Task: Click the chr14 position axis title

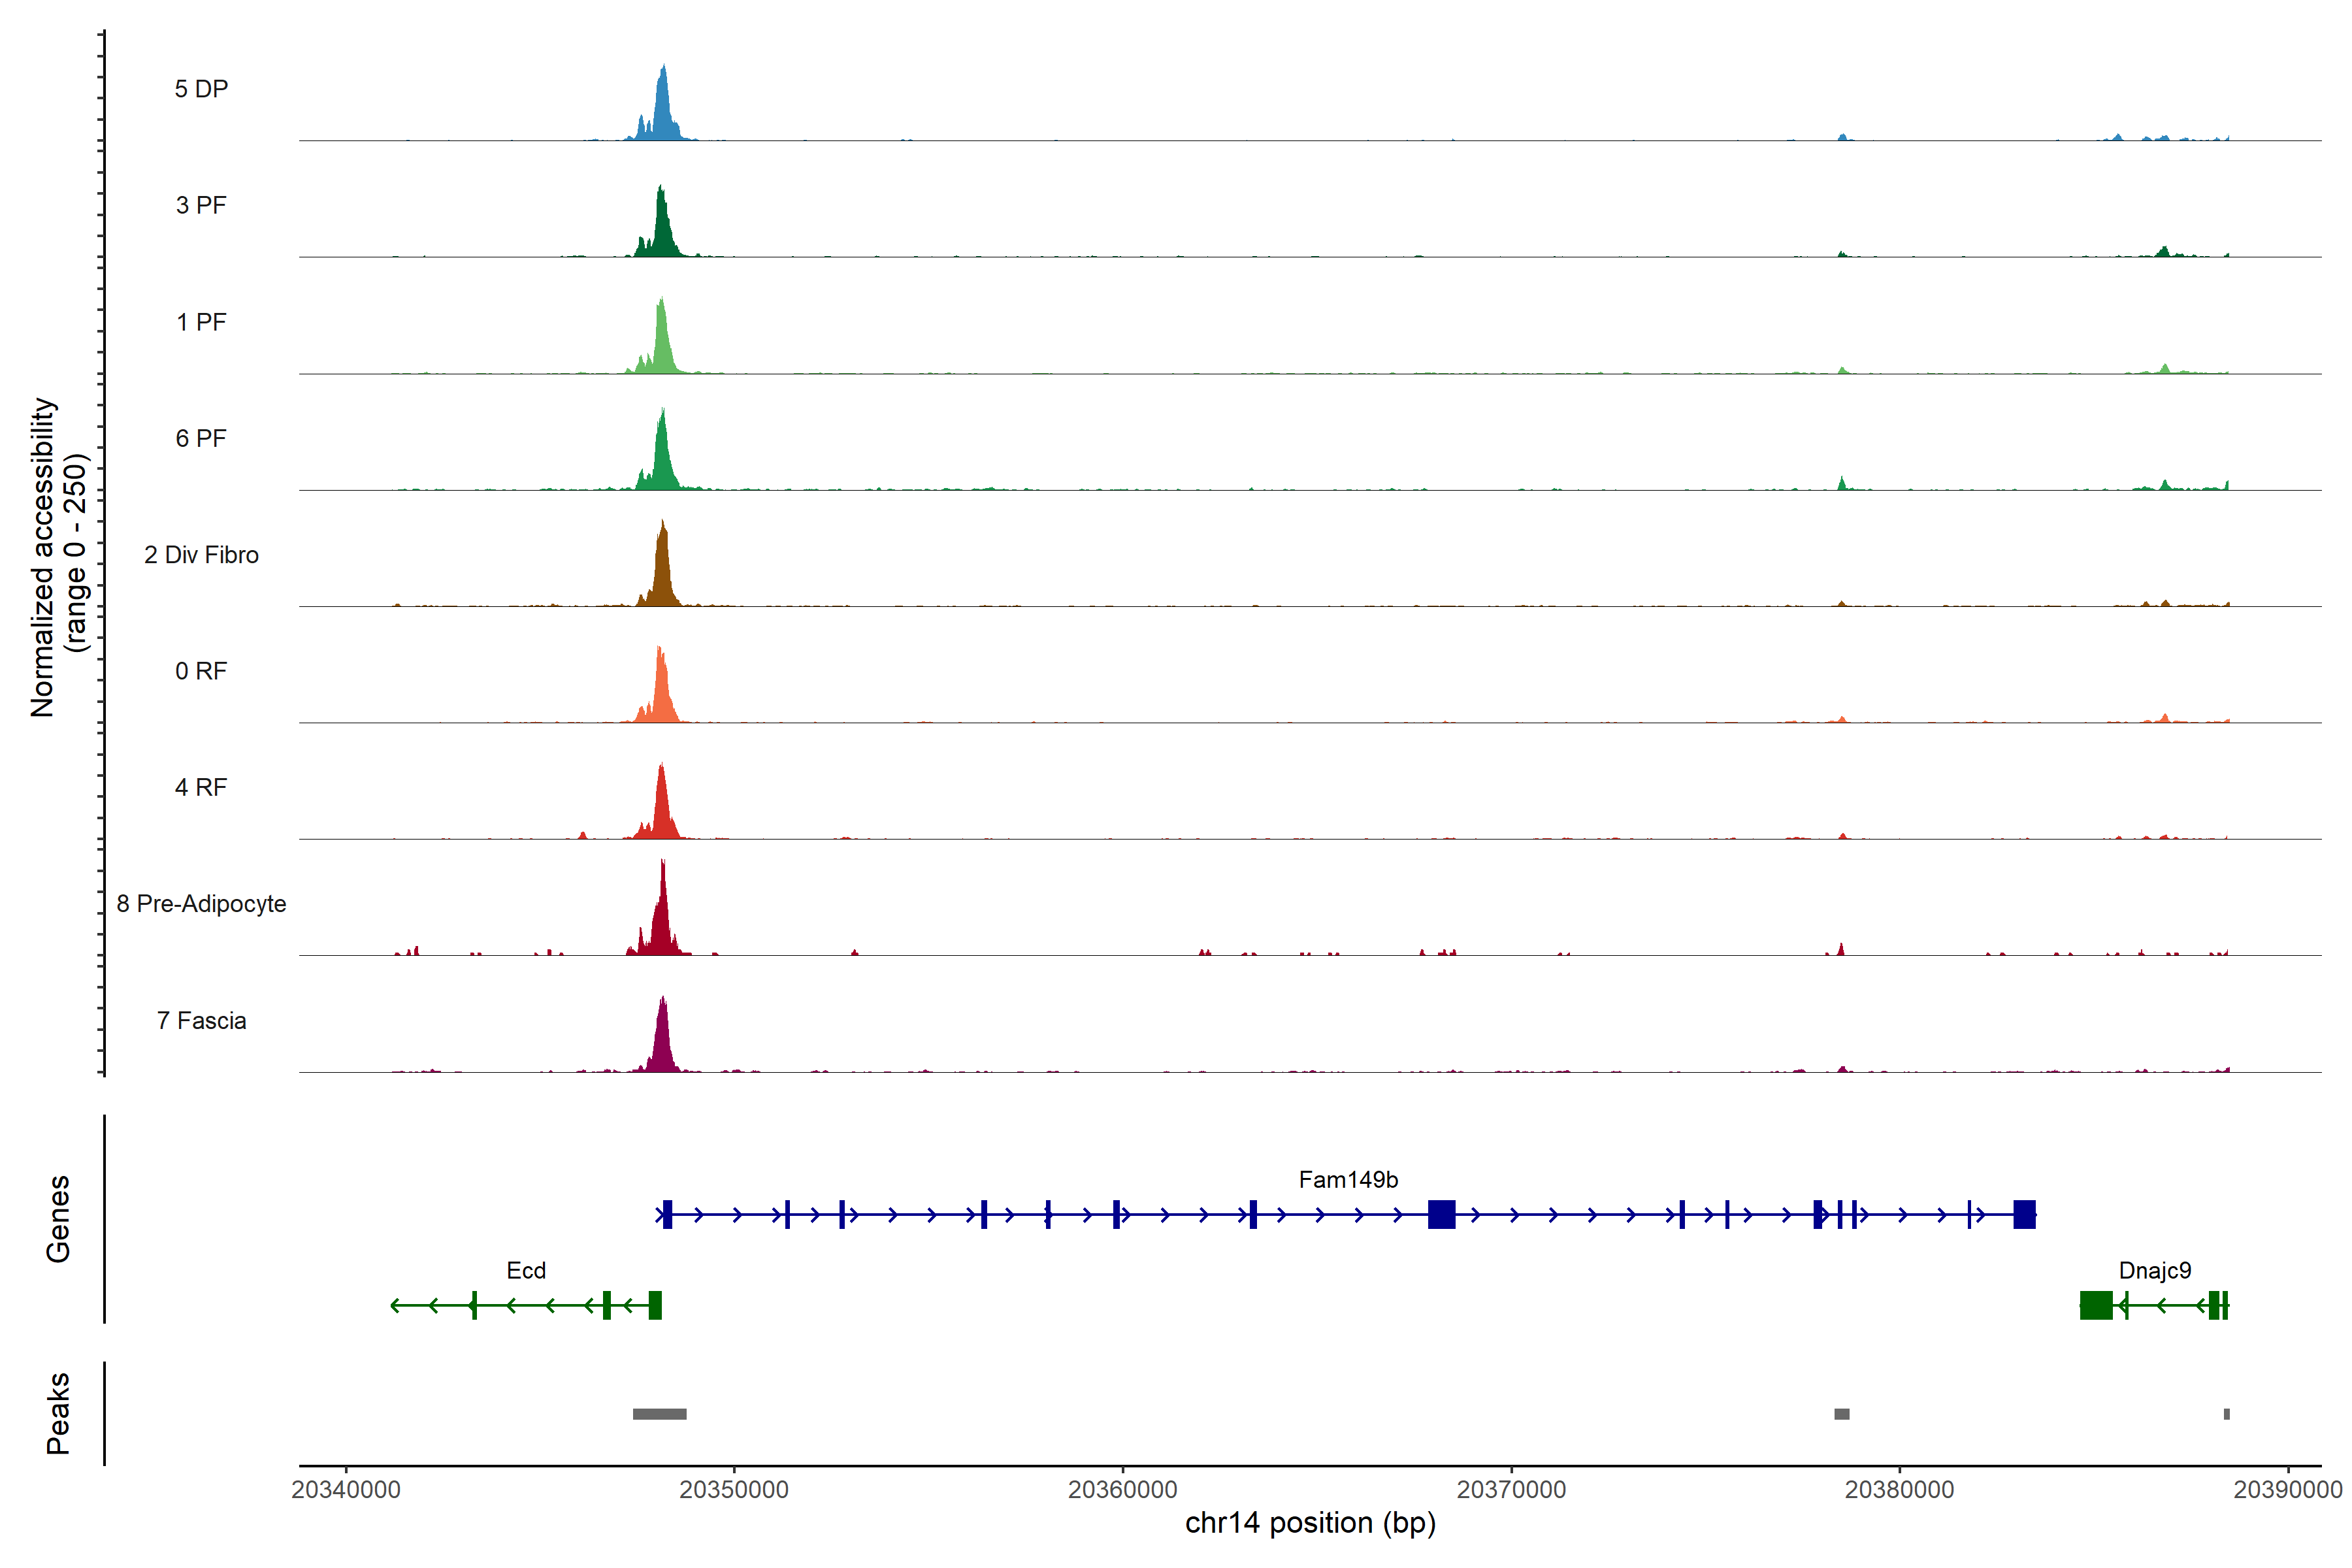Action: [x=1310, y=1523]
